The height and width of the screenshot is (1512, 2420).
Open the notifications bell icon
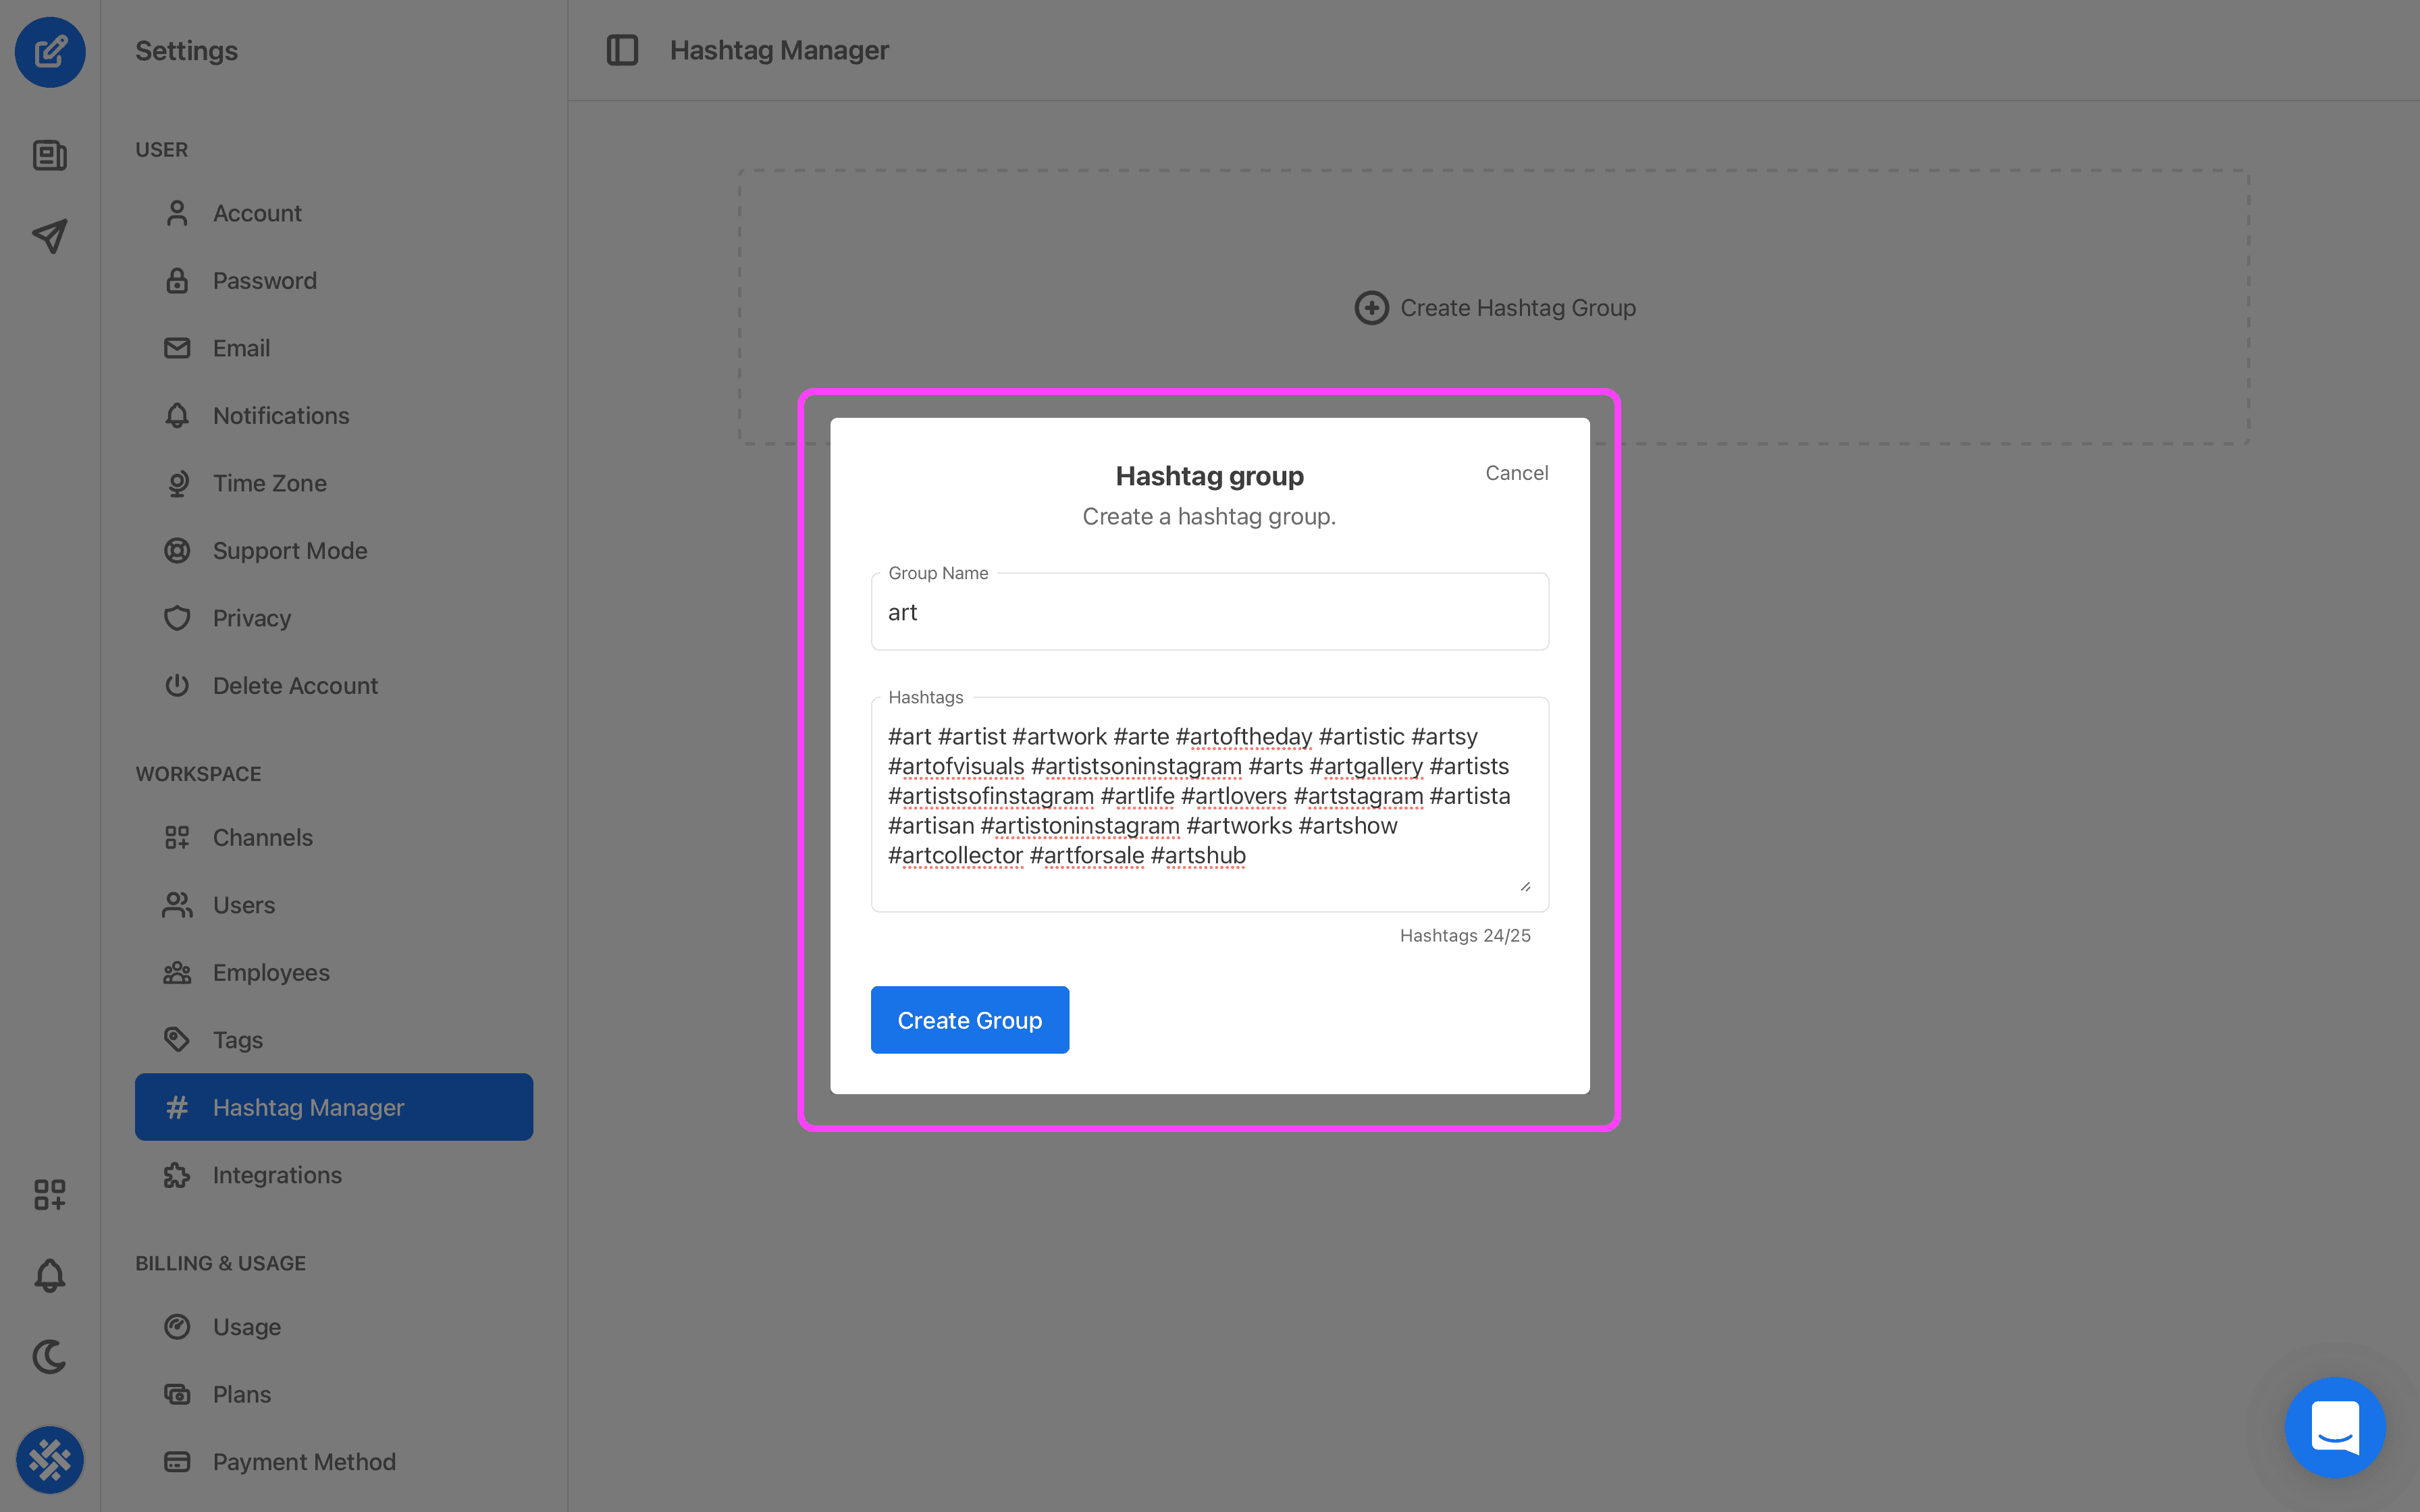(x=50, y=1276)
